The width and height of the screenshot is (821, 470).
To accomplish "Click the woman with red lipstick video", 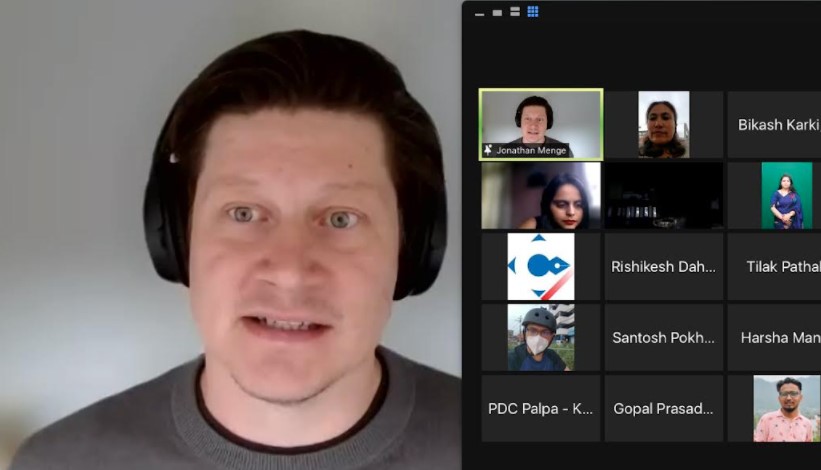I will [x=541, y=196].
